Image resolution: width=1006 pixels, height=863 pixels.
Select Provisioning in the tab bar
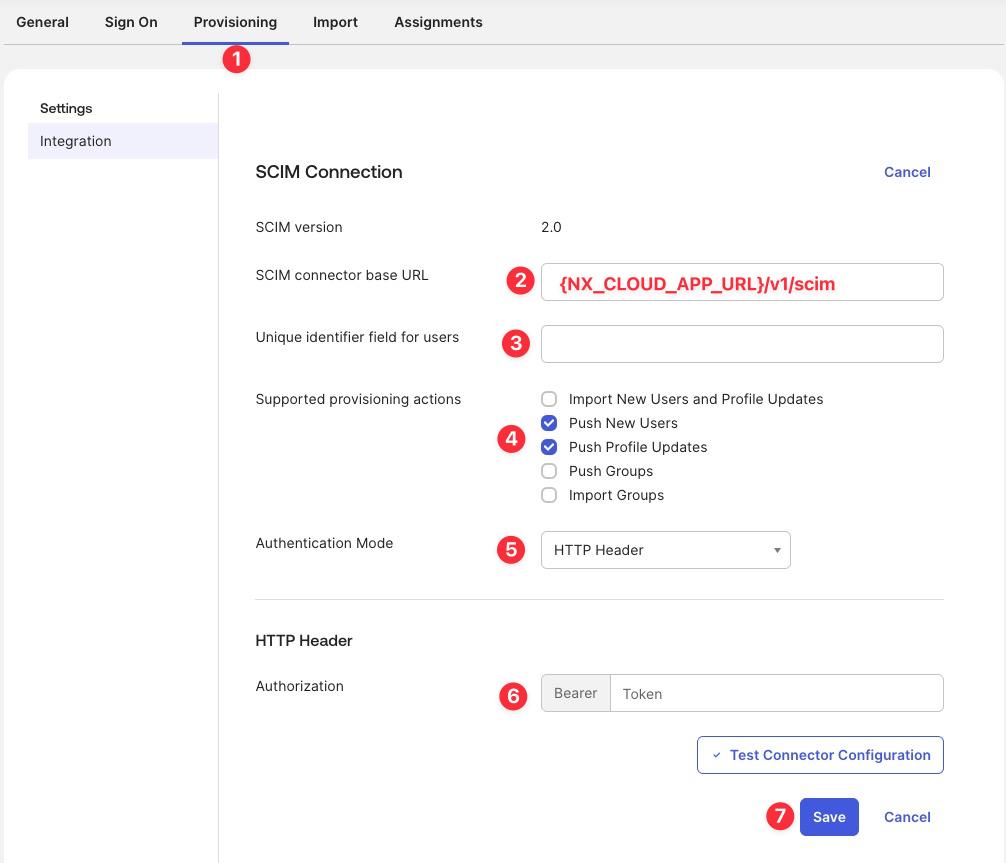click(x=235, y=22)
